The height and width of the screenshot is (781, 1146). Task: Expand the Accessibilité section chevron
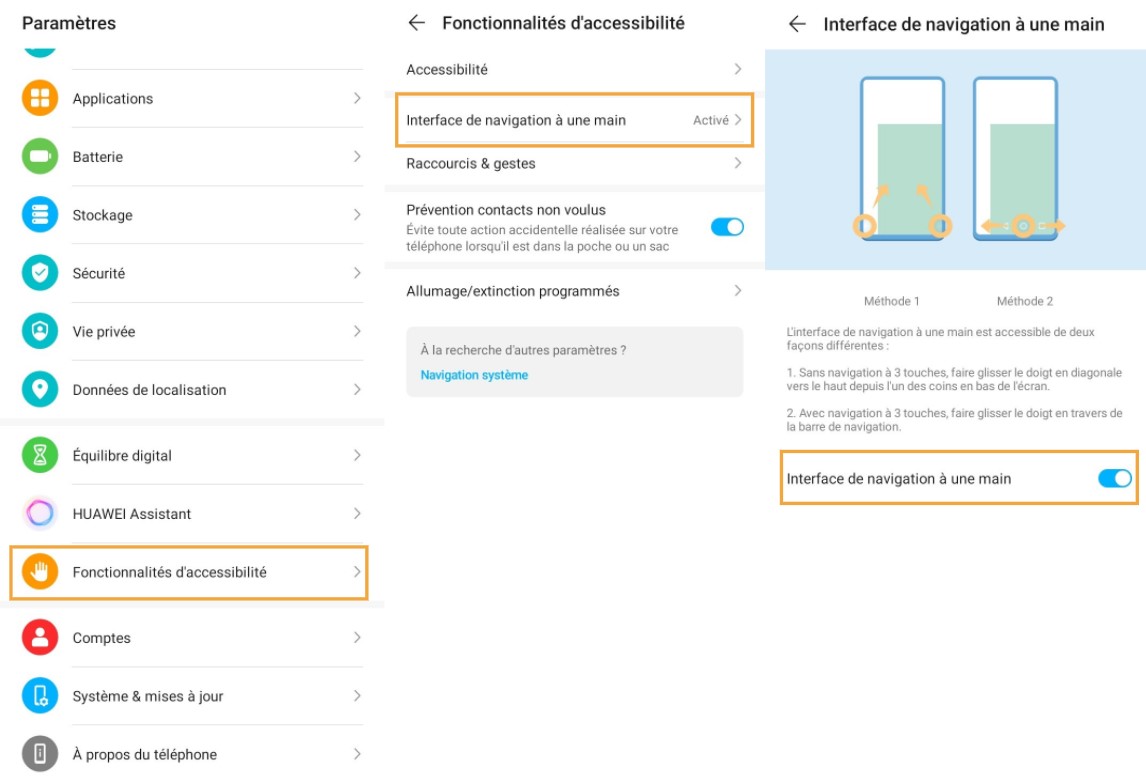(738, 69)
